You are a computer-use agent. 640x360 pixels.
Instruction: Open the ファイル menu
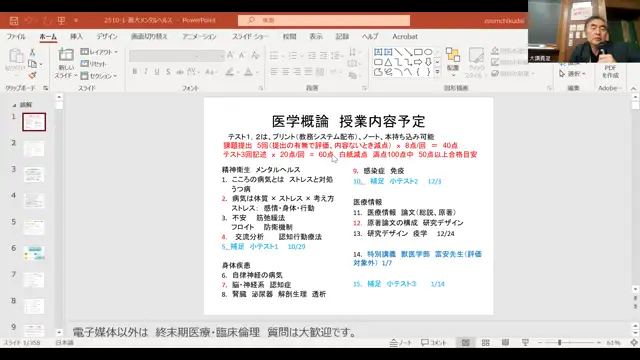pyautogui.click(x=16, y=36)
